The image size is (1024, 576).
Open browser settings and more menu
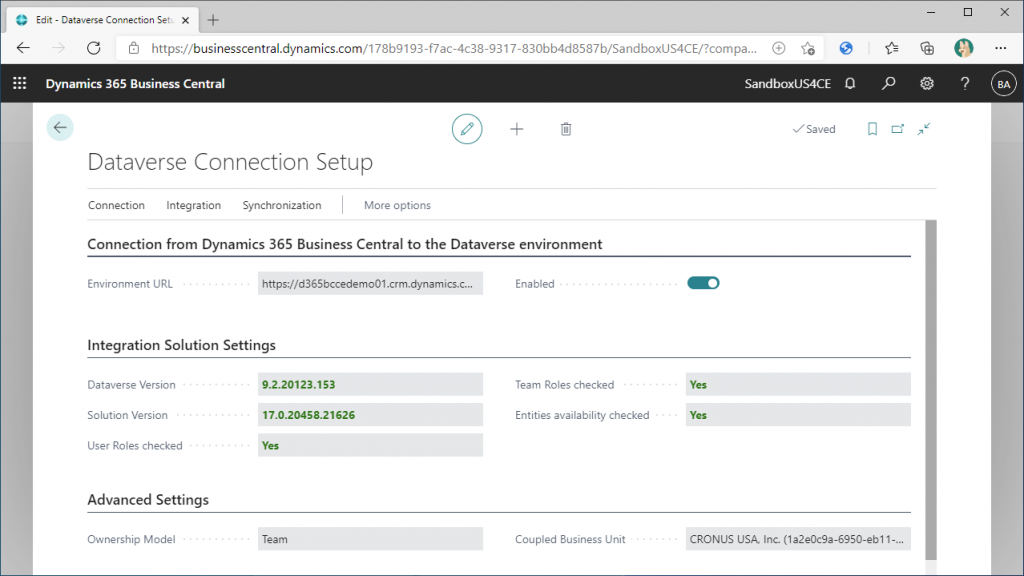[1000, 48]
